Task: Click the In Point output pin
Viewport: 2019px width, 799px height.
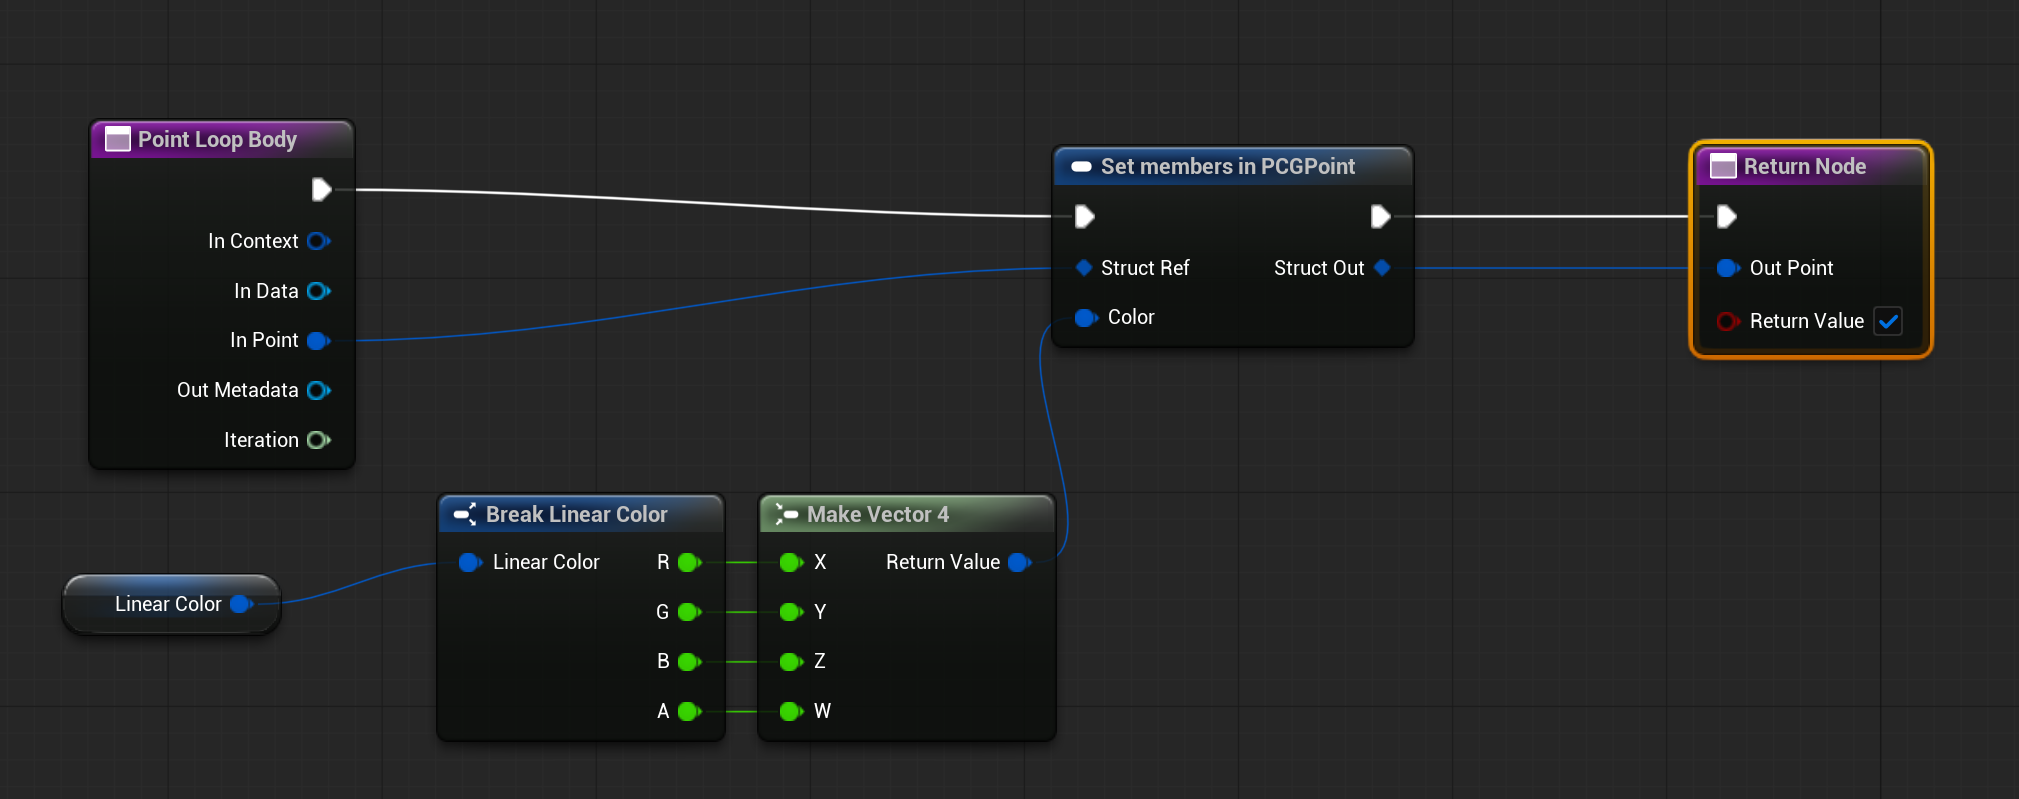Action: (x=318, y=341)
